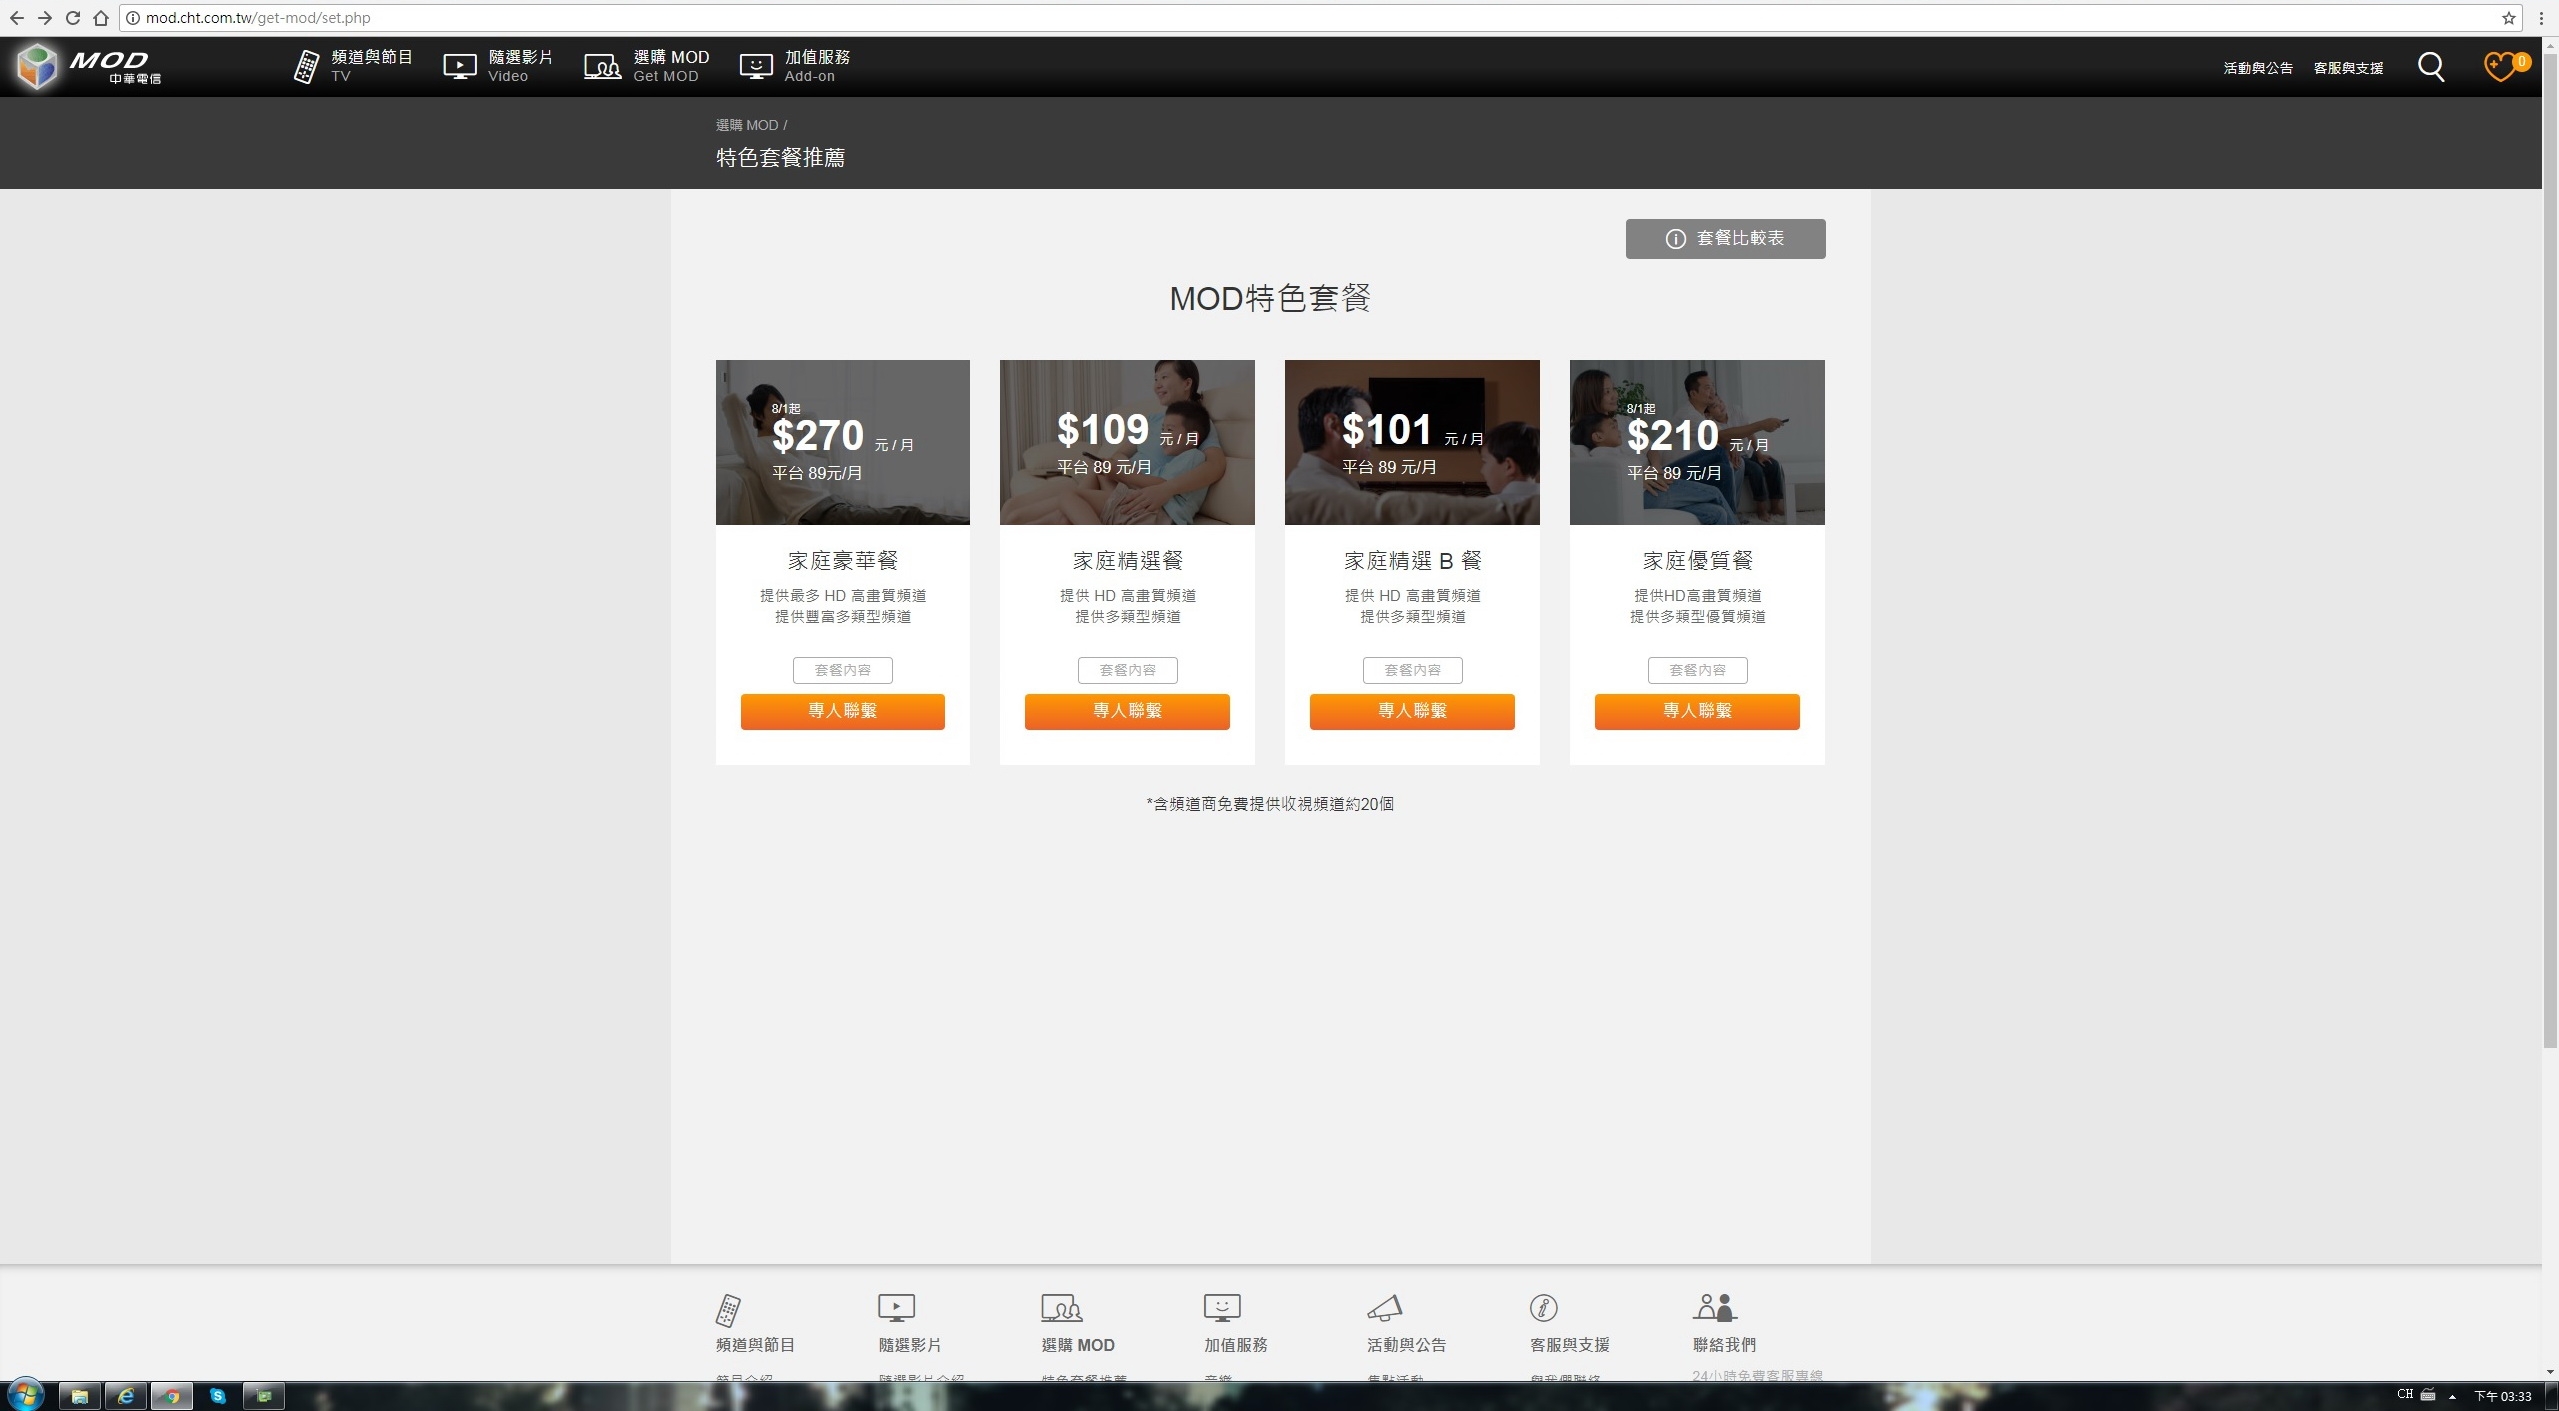Open the 隨選影片 Video menu
The image size is (2559, 1411).
[498, 66]
